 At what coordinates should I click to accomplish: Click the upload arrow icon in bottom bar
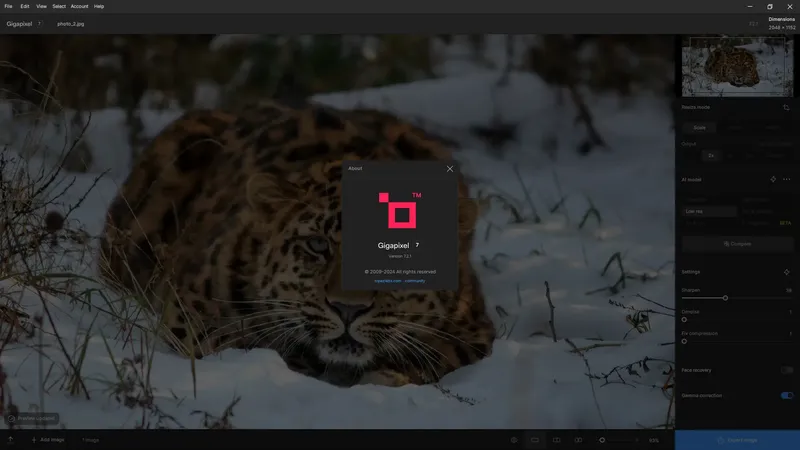coord(10,440)
